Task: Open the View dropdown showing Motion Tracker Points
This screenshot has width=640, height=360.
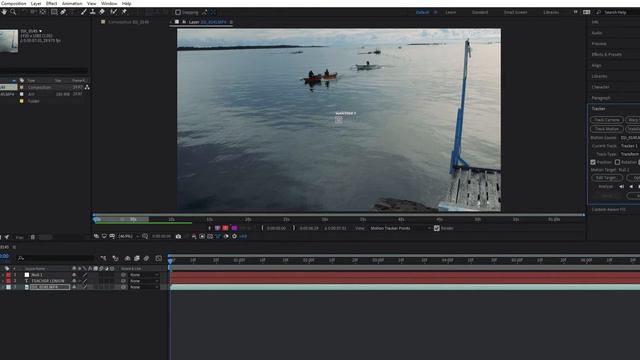Action: [400, 228]
